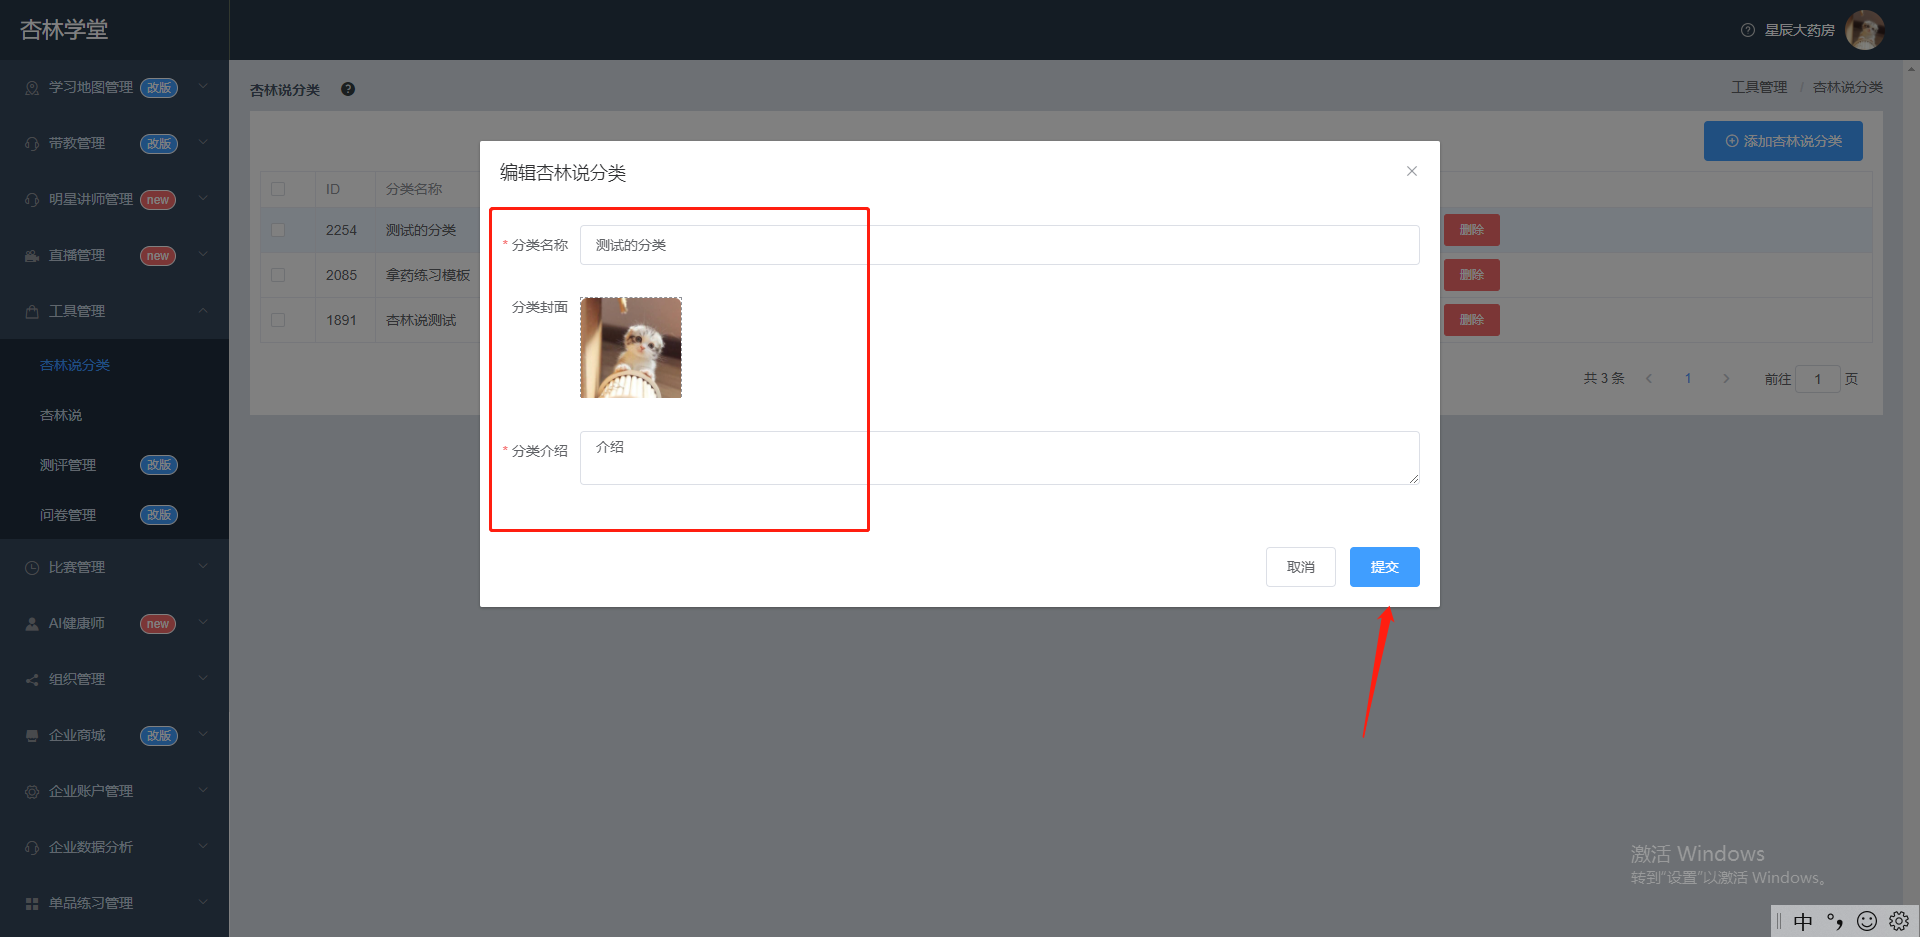Image resolution: width=1920 pixels, height=937 pixels.
Task: Click the help icon beside 星辰大药房
Action: pos(1748,30)
